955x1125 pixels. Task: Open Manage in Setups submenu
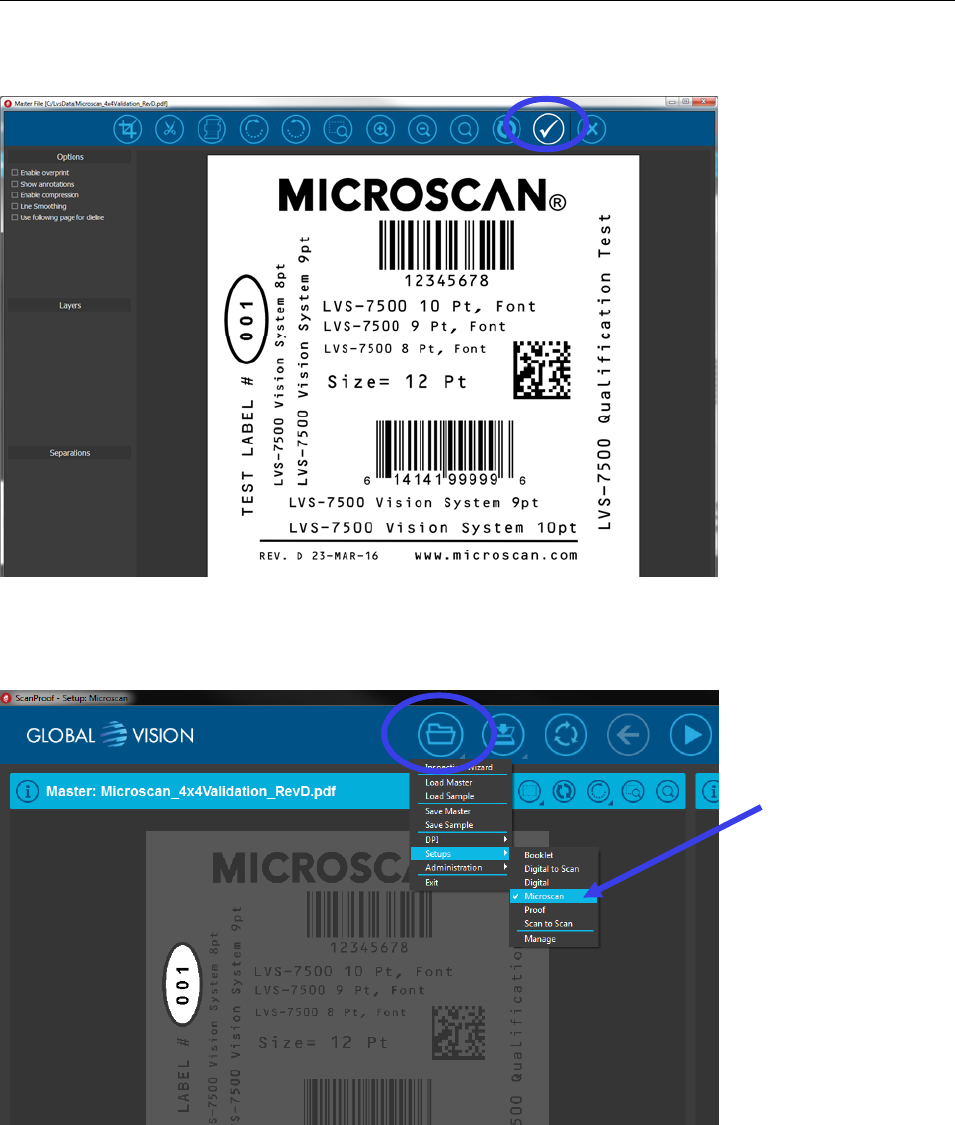(x=553, y=939)
